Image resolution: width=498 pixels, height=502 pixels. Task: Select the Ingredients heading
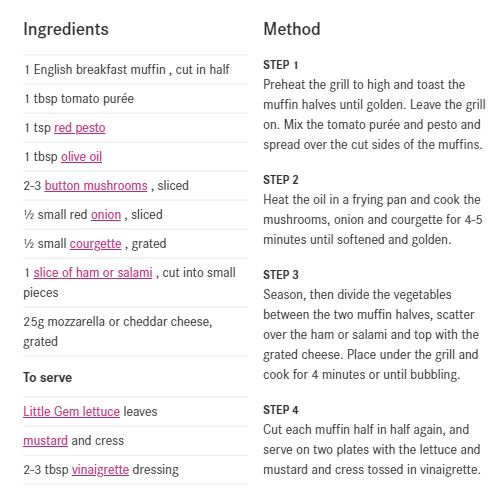pos(66,29)
